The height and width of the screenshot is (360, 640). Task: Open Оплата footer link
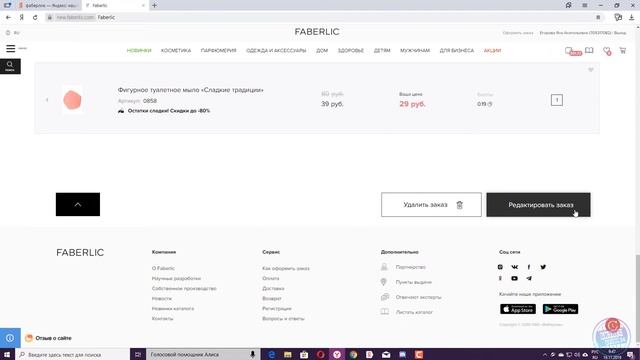(x=271, y=278)
